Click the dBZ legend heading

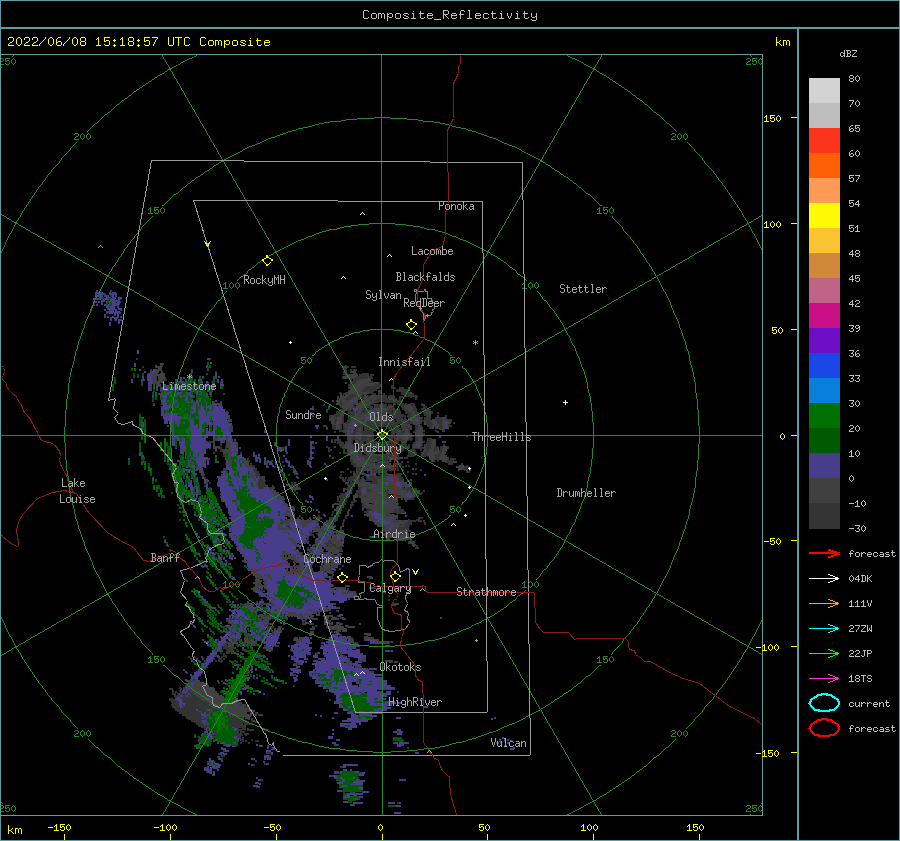pyautogui.click(x=848, y=53)
